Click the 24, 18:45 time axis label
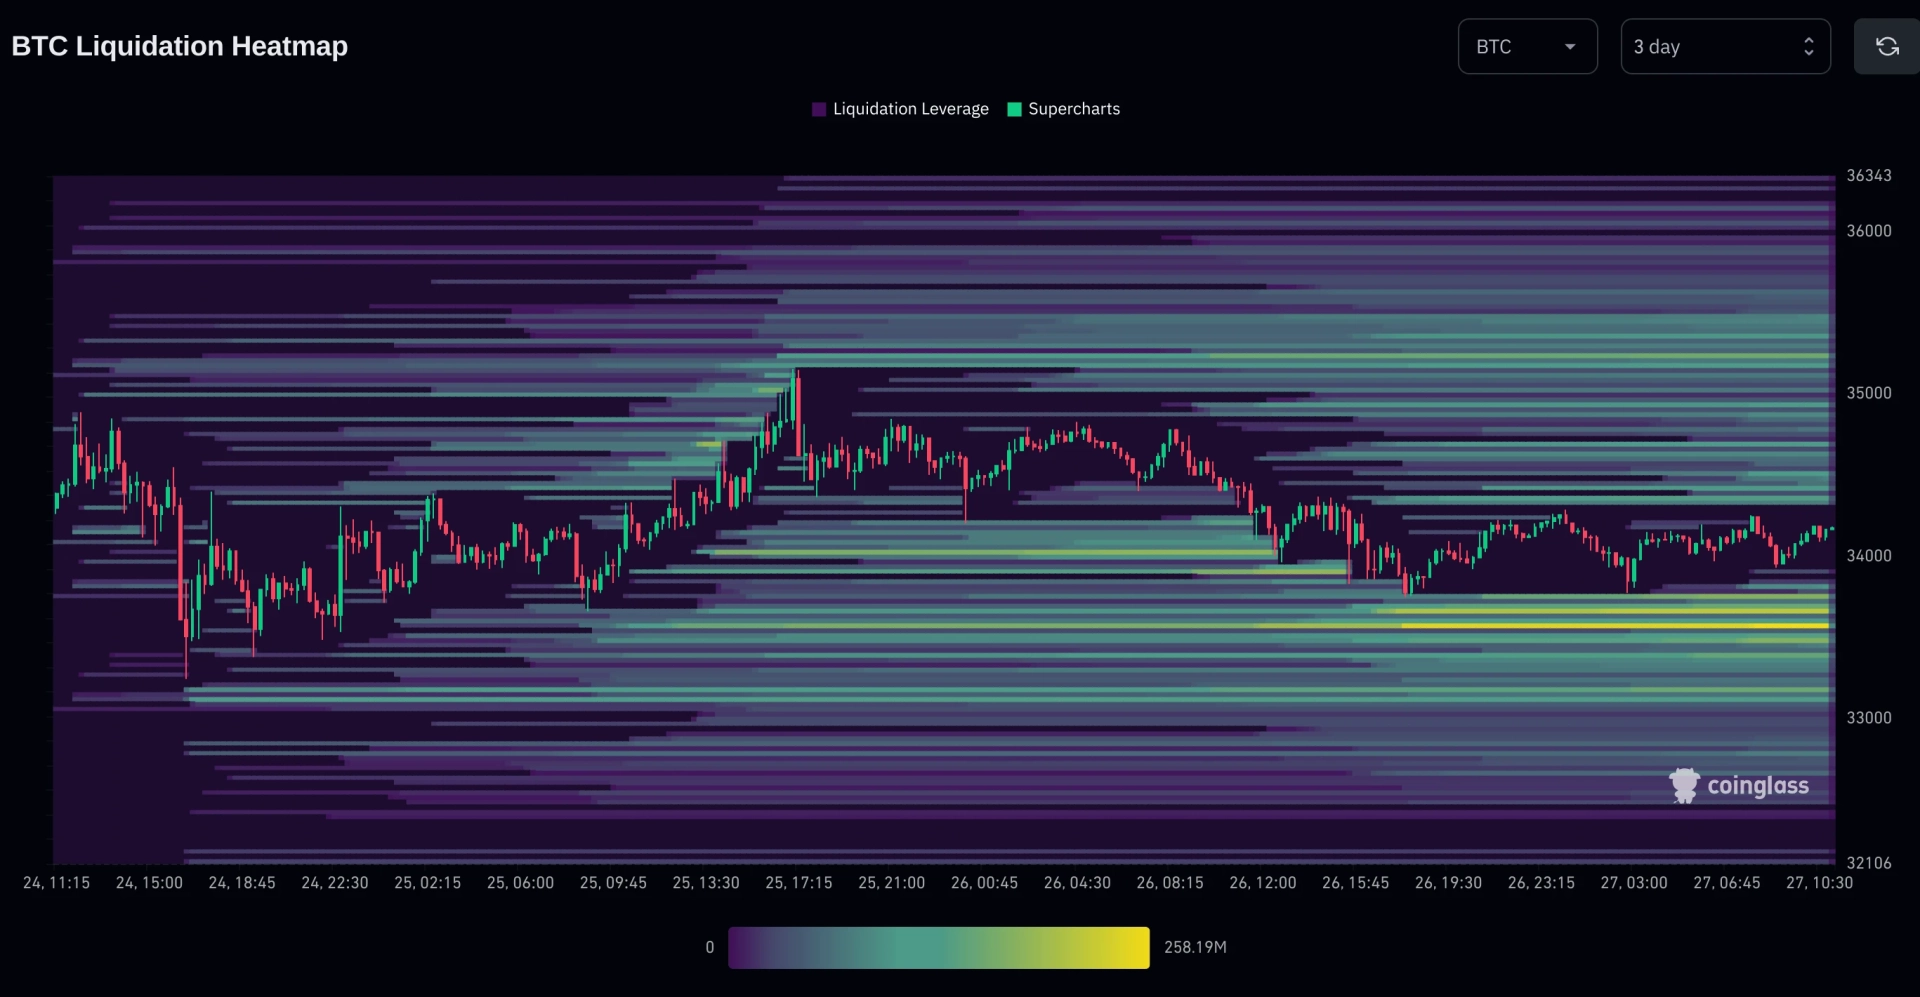 (x=242, y=883)
